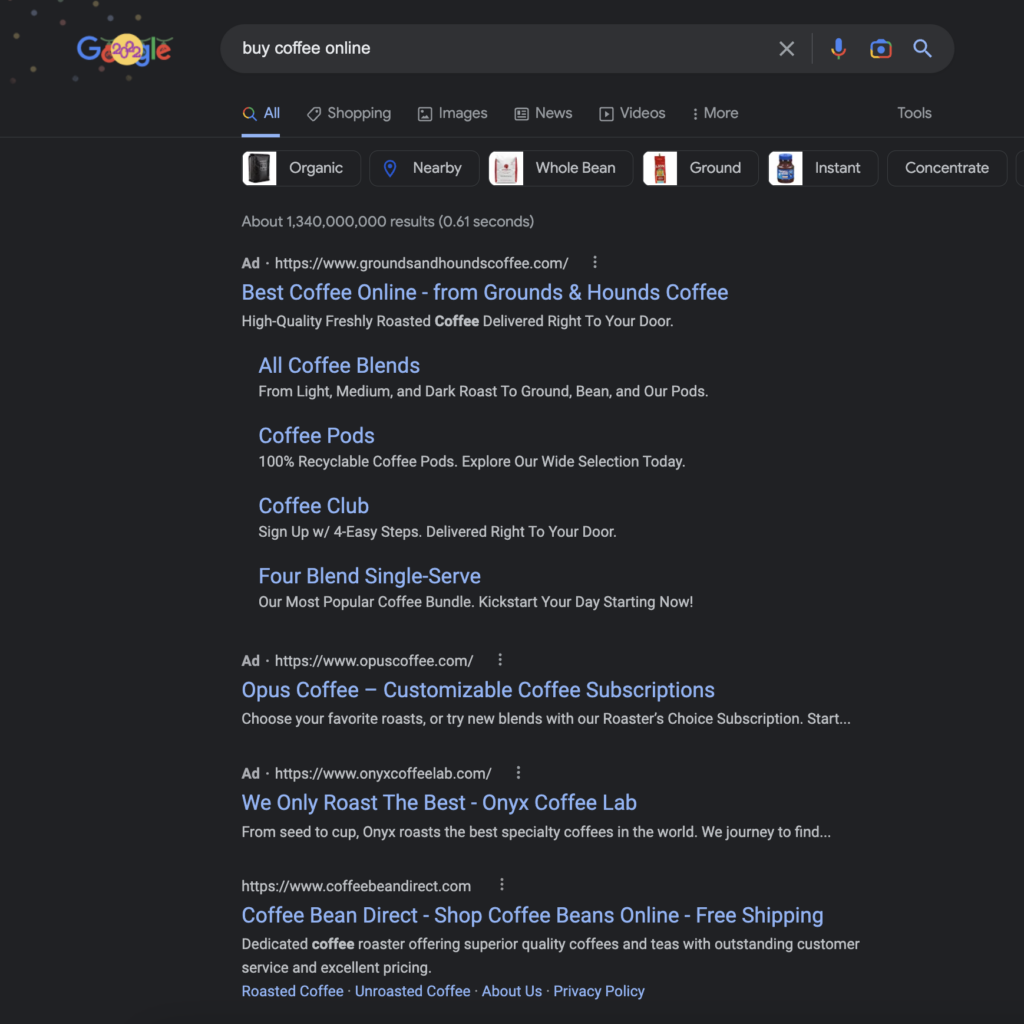Open search by image camera icon
This screenshot has width=1024, height=1024.
point(880,48)
